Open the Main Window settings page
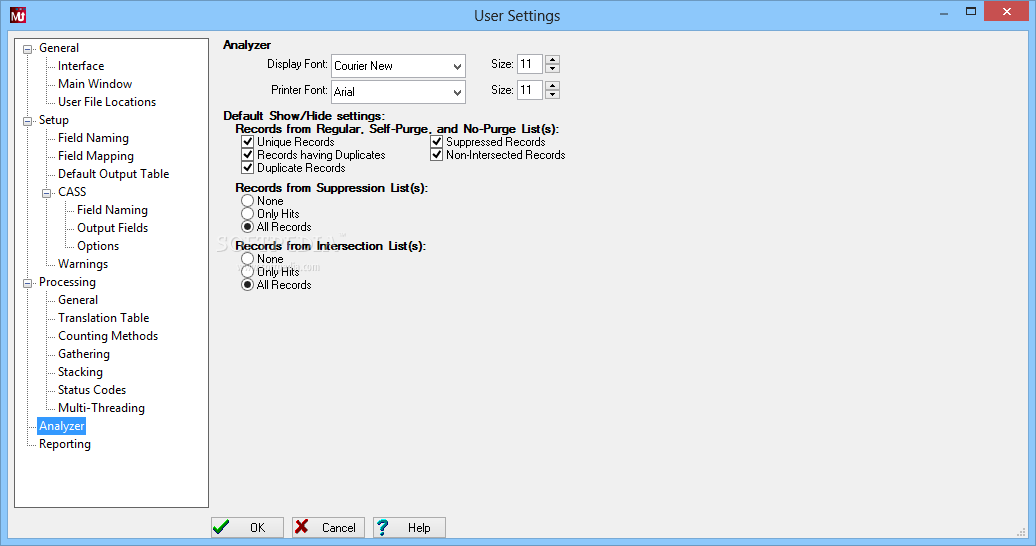 pos(95,84)
